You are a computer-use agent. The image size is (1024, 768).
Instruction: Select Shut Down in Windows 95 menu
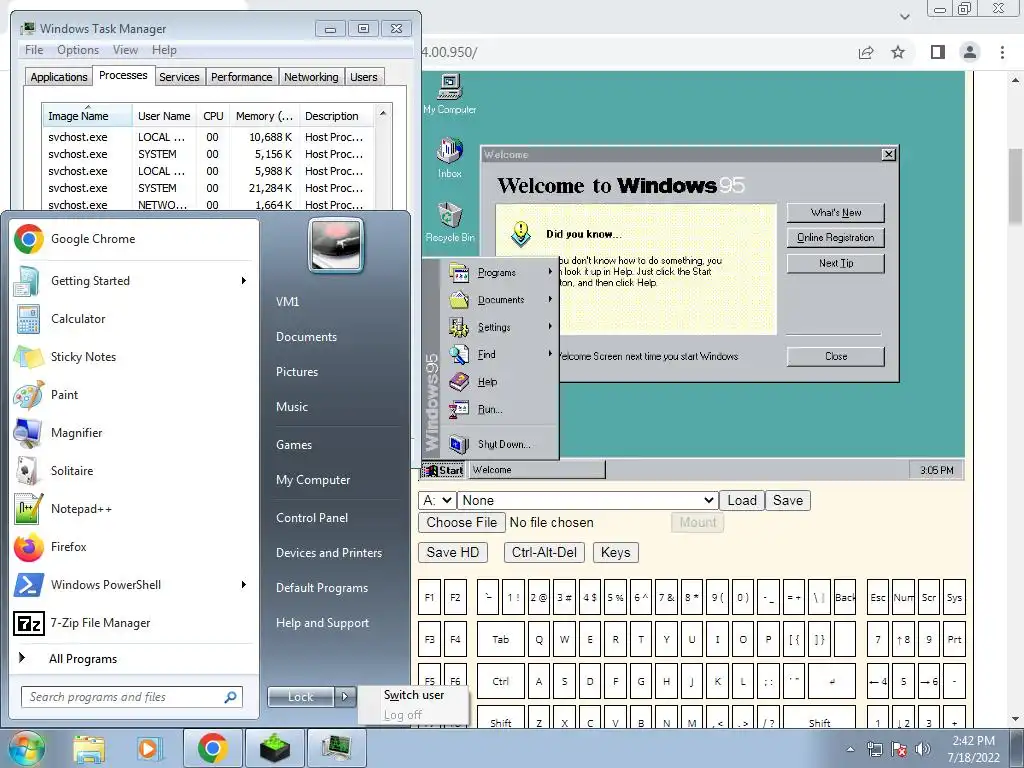pos(500,444)
